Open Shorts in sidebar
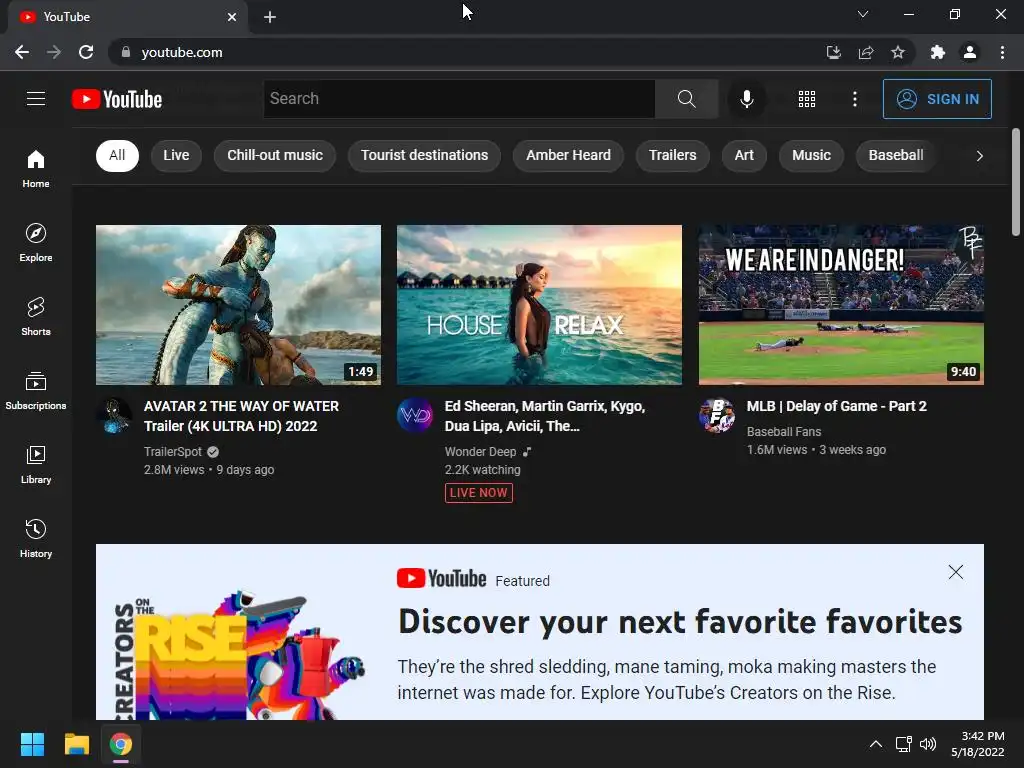 [36, 316]
